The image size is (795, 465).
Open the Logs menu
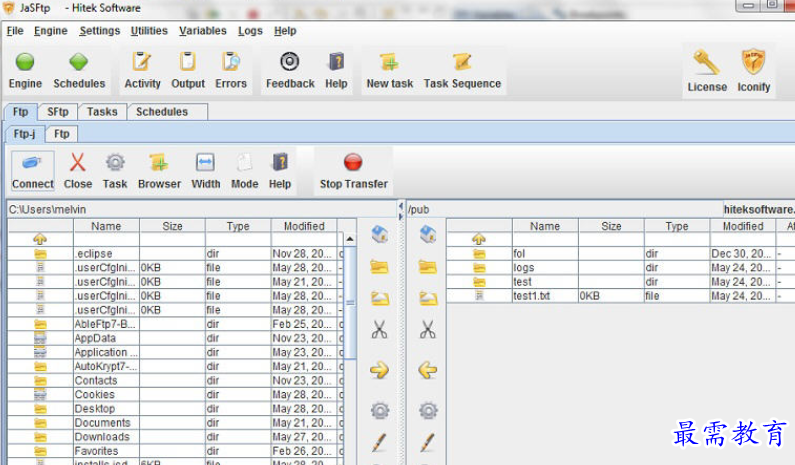coord(250,31)
